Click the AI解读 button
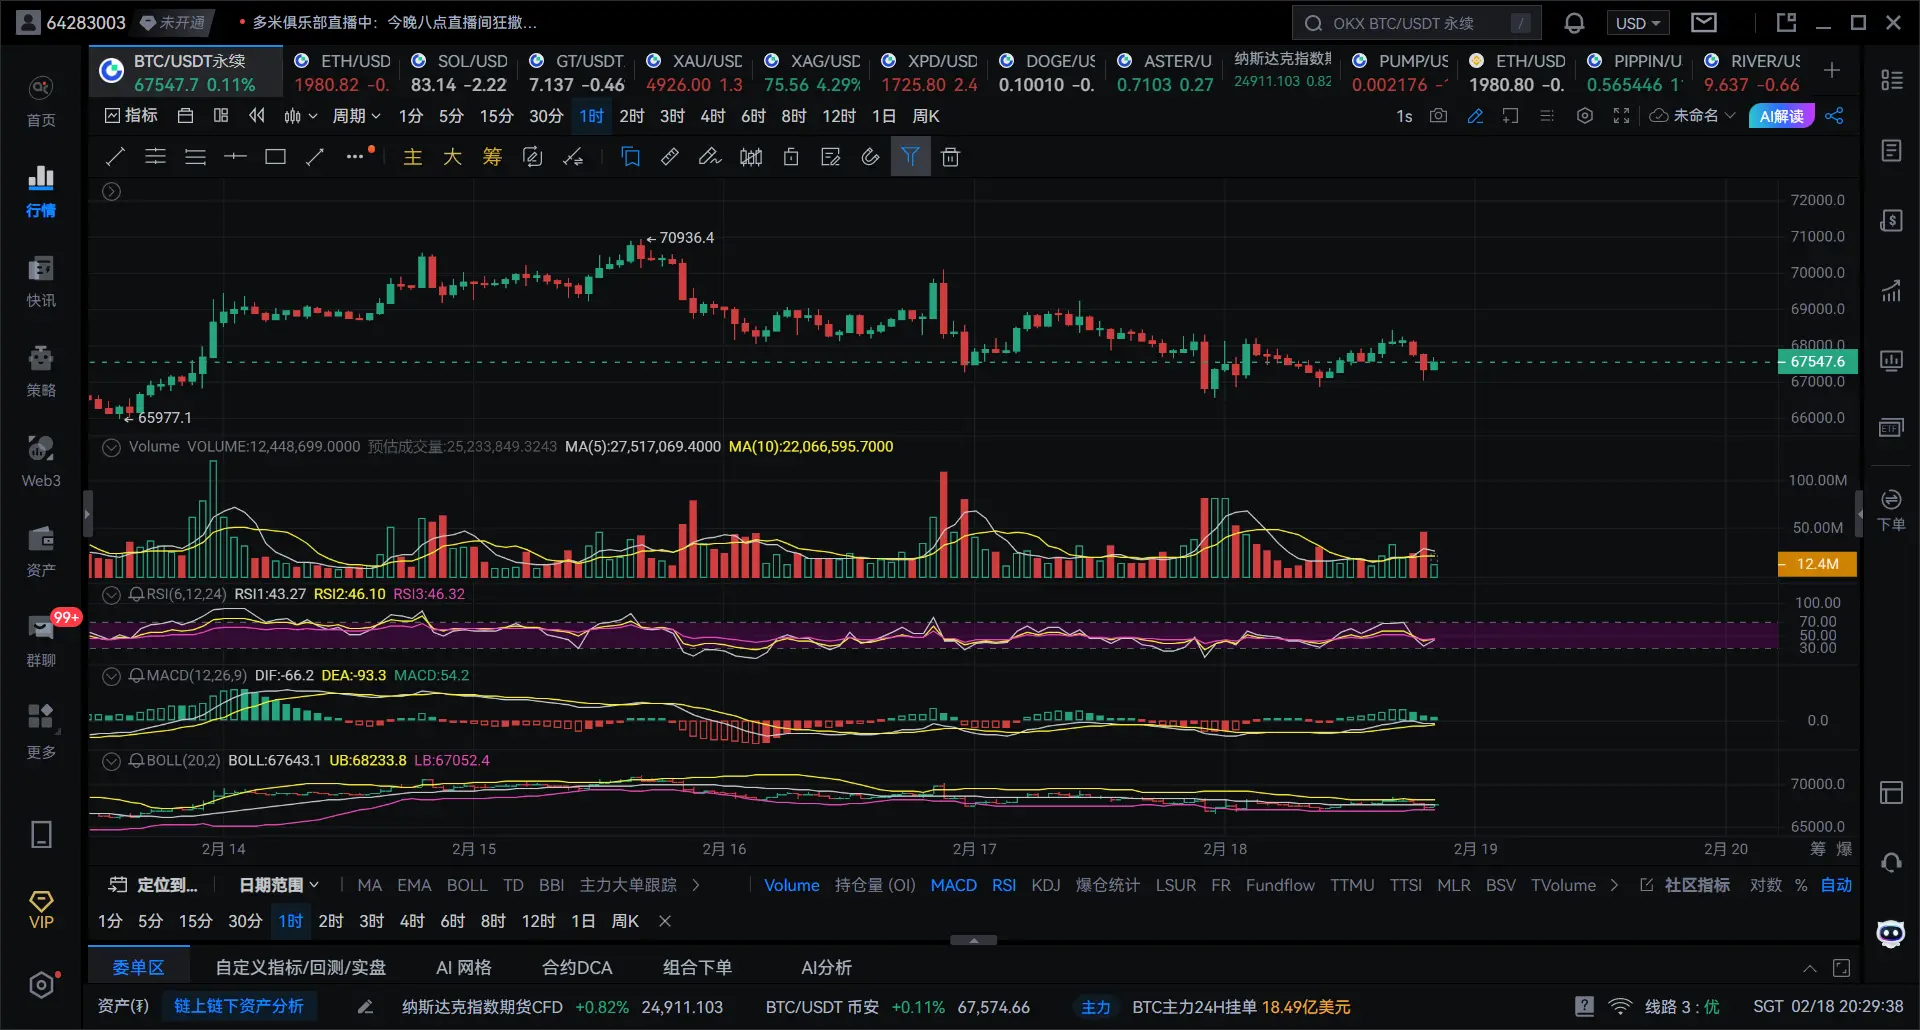The width and height of the screenshot is (1920, 1030). point(1781,116)
